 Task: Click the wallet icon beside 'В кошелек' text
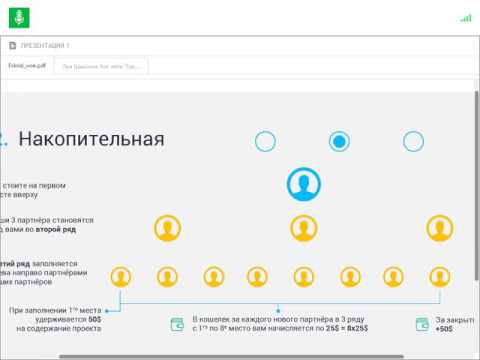click(x=177, y=324)
